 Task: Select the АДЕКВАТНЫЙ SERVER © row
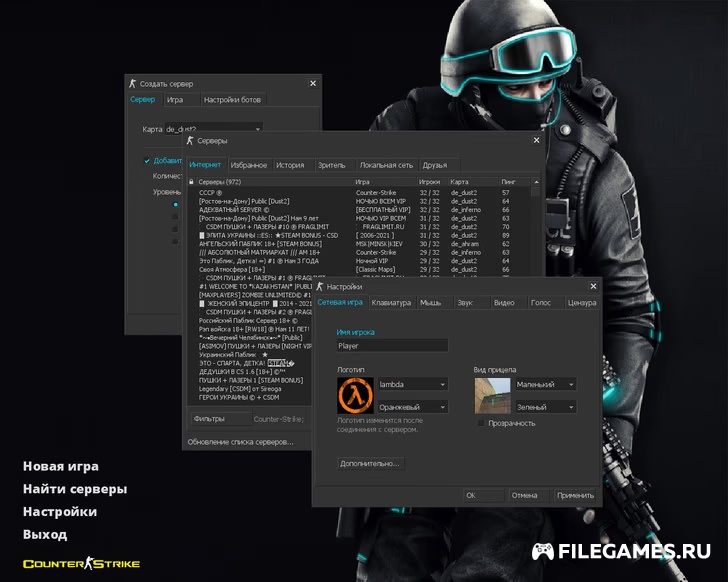pyautogui.click(x=360, y=210)
